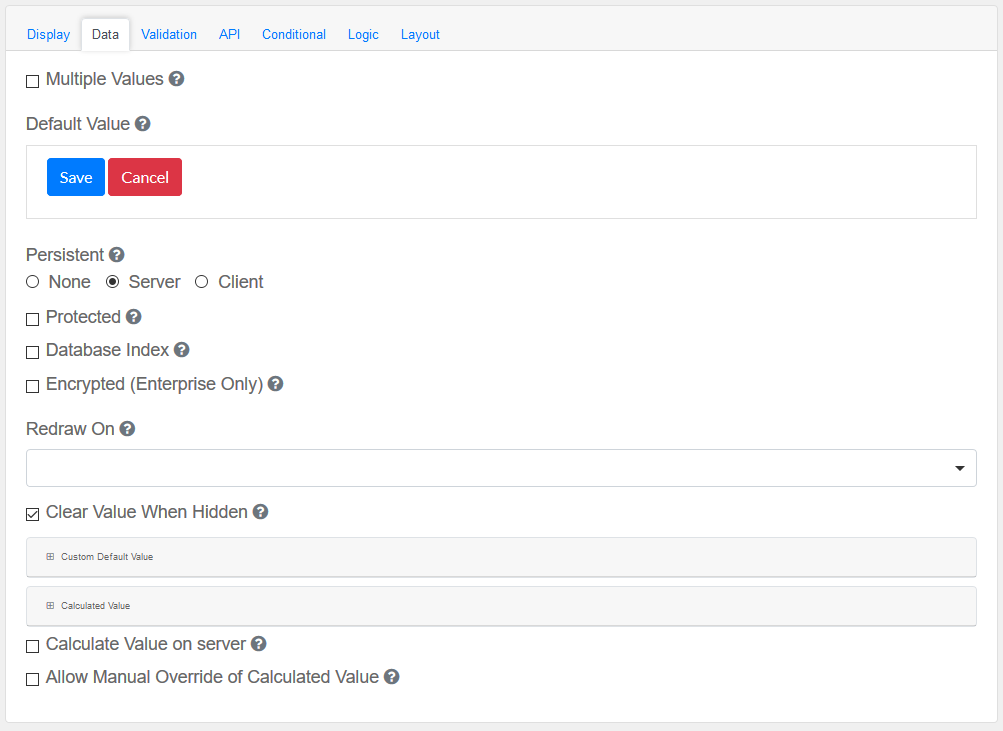
Task: Open the Redraw On dropdown
Action: coord(501,468)
